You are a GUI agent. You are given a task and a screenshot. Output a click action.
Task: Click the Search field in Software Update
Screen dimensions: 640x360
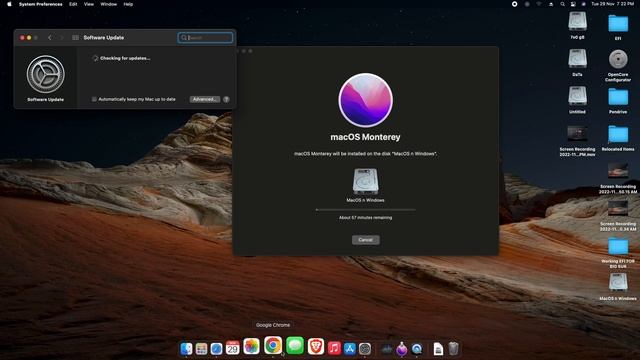pos(205,38)
